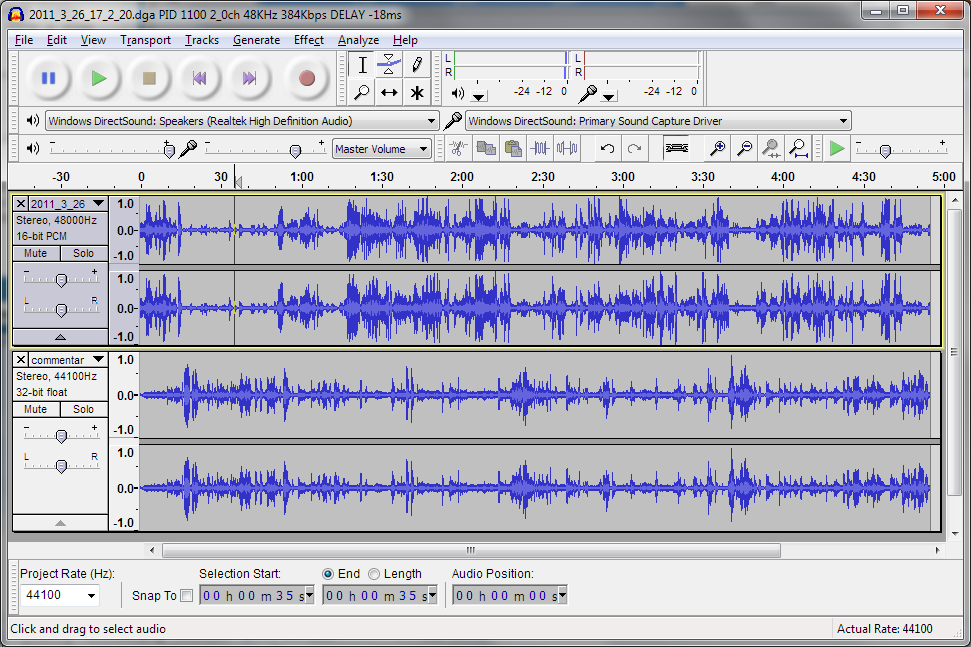Click the Cut scissors icon

[458, 149]
